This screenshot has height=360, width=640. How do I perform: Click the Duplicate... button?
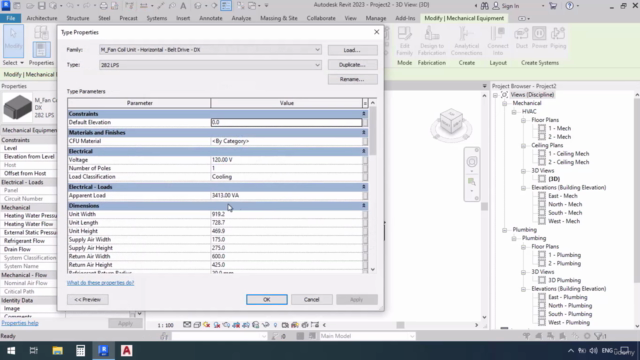[353, 65]
